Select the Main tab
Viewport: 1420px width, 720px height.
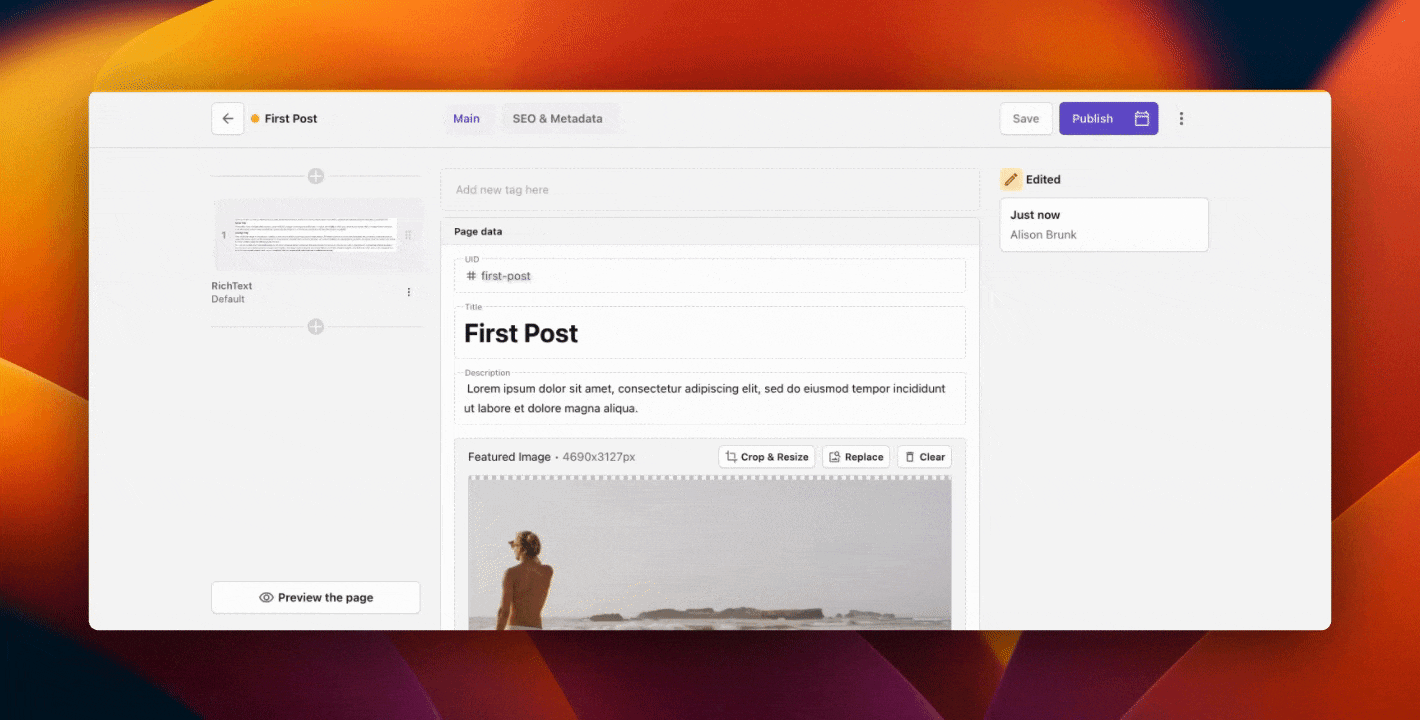466,118
